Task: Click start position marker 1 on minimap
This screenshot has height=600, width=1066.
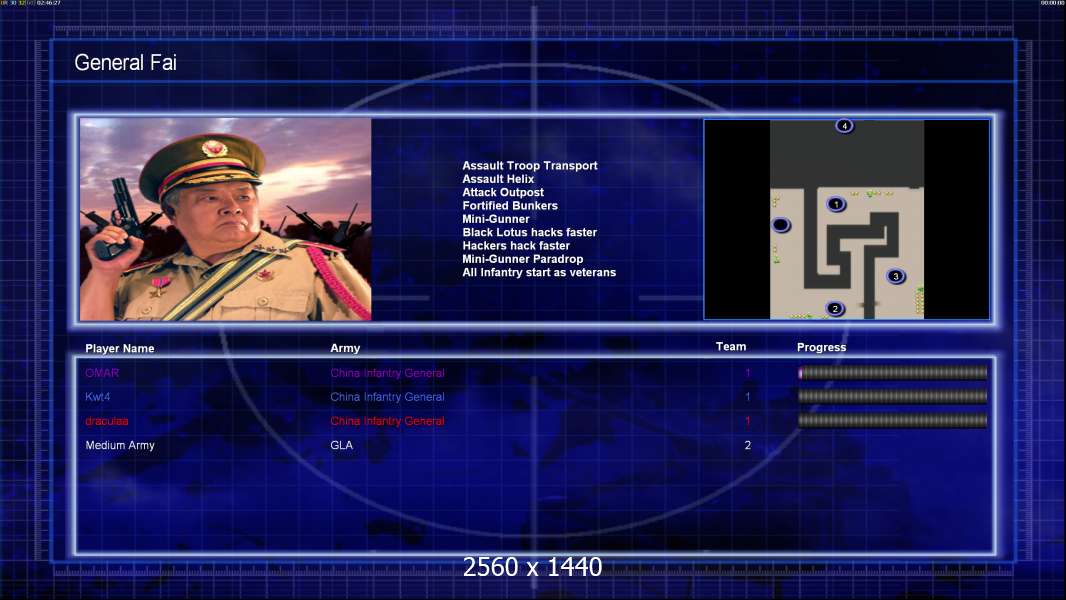Action: click(836, 204)
